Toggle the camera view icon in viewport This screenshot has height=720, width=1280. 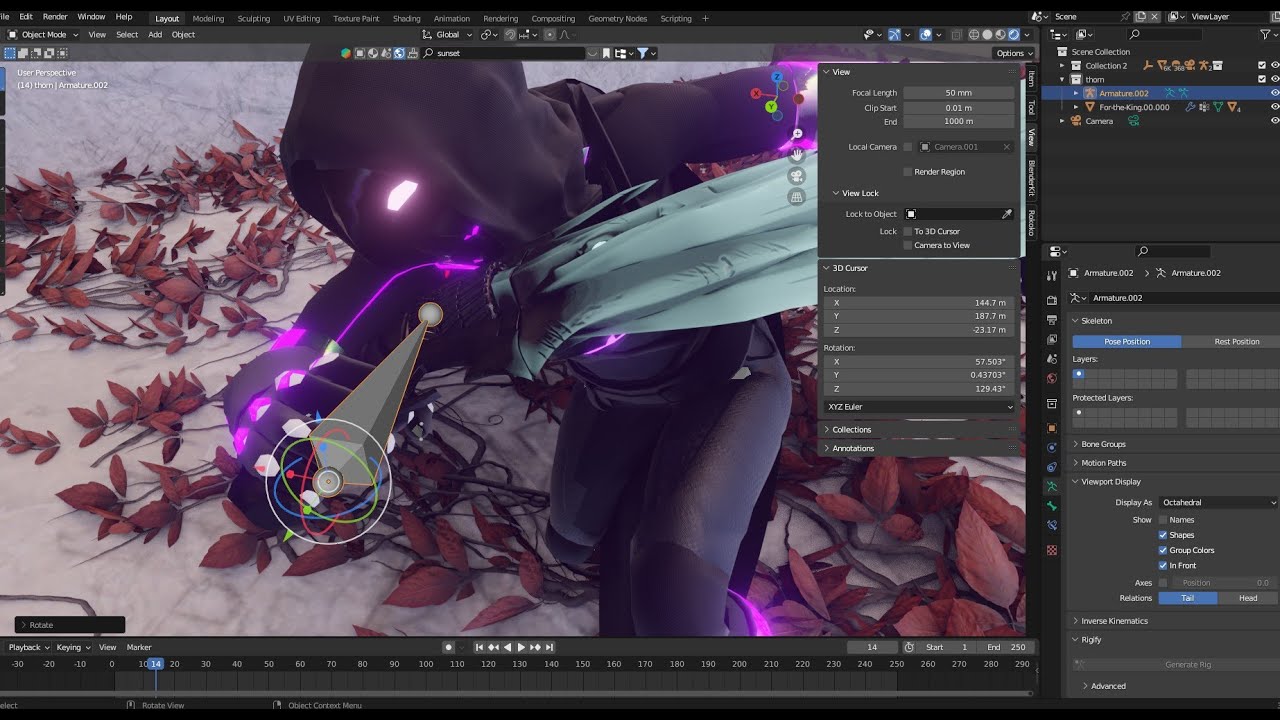coord(797,176)
